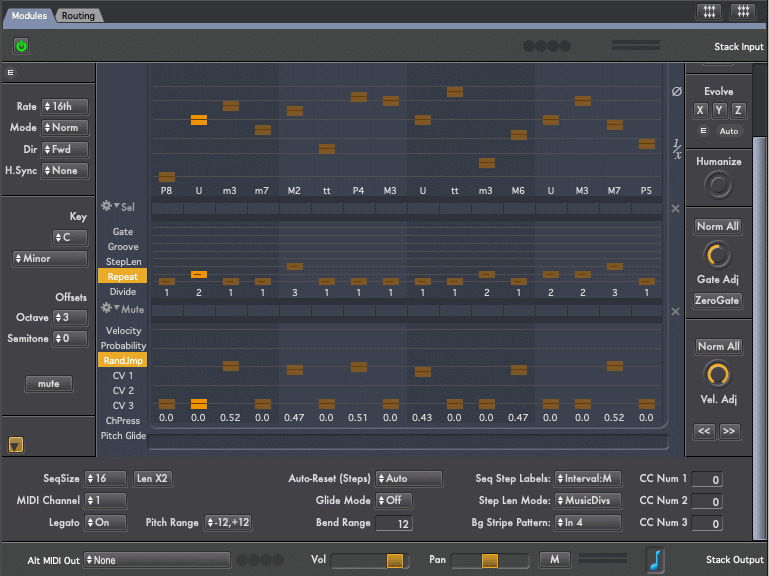
Task: Select the Divide lane
Action: click(123, 291)
